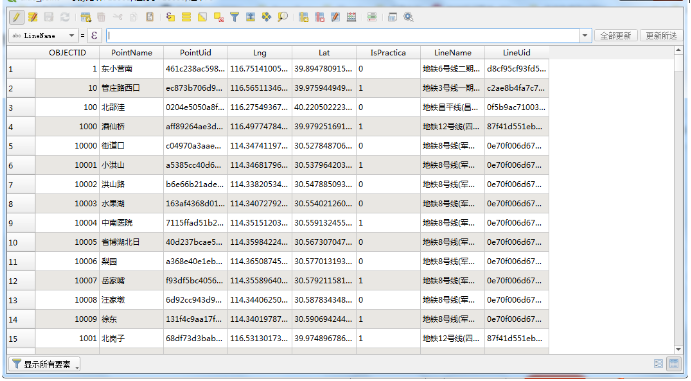This screenshot has width=691, height=381.
Task: Click the Lng column header
Action: [x=260, y=53]
